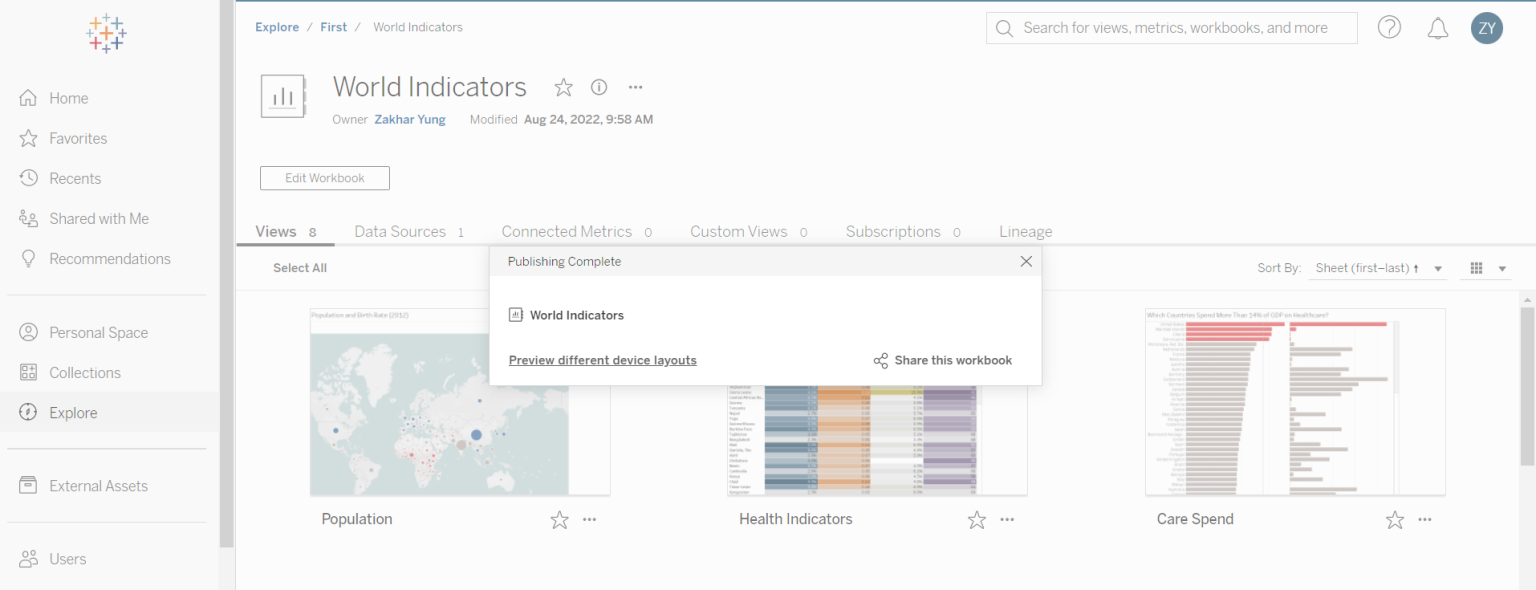The height and width of the screenshot is (590, 1536).
Task: View workbook details via info icon
Action: pos(598,87)
